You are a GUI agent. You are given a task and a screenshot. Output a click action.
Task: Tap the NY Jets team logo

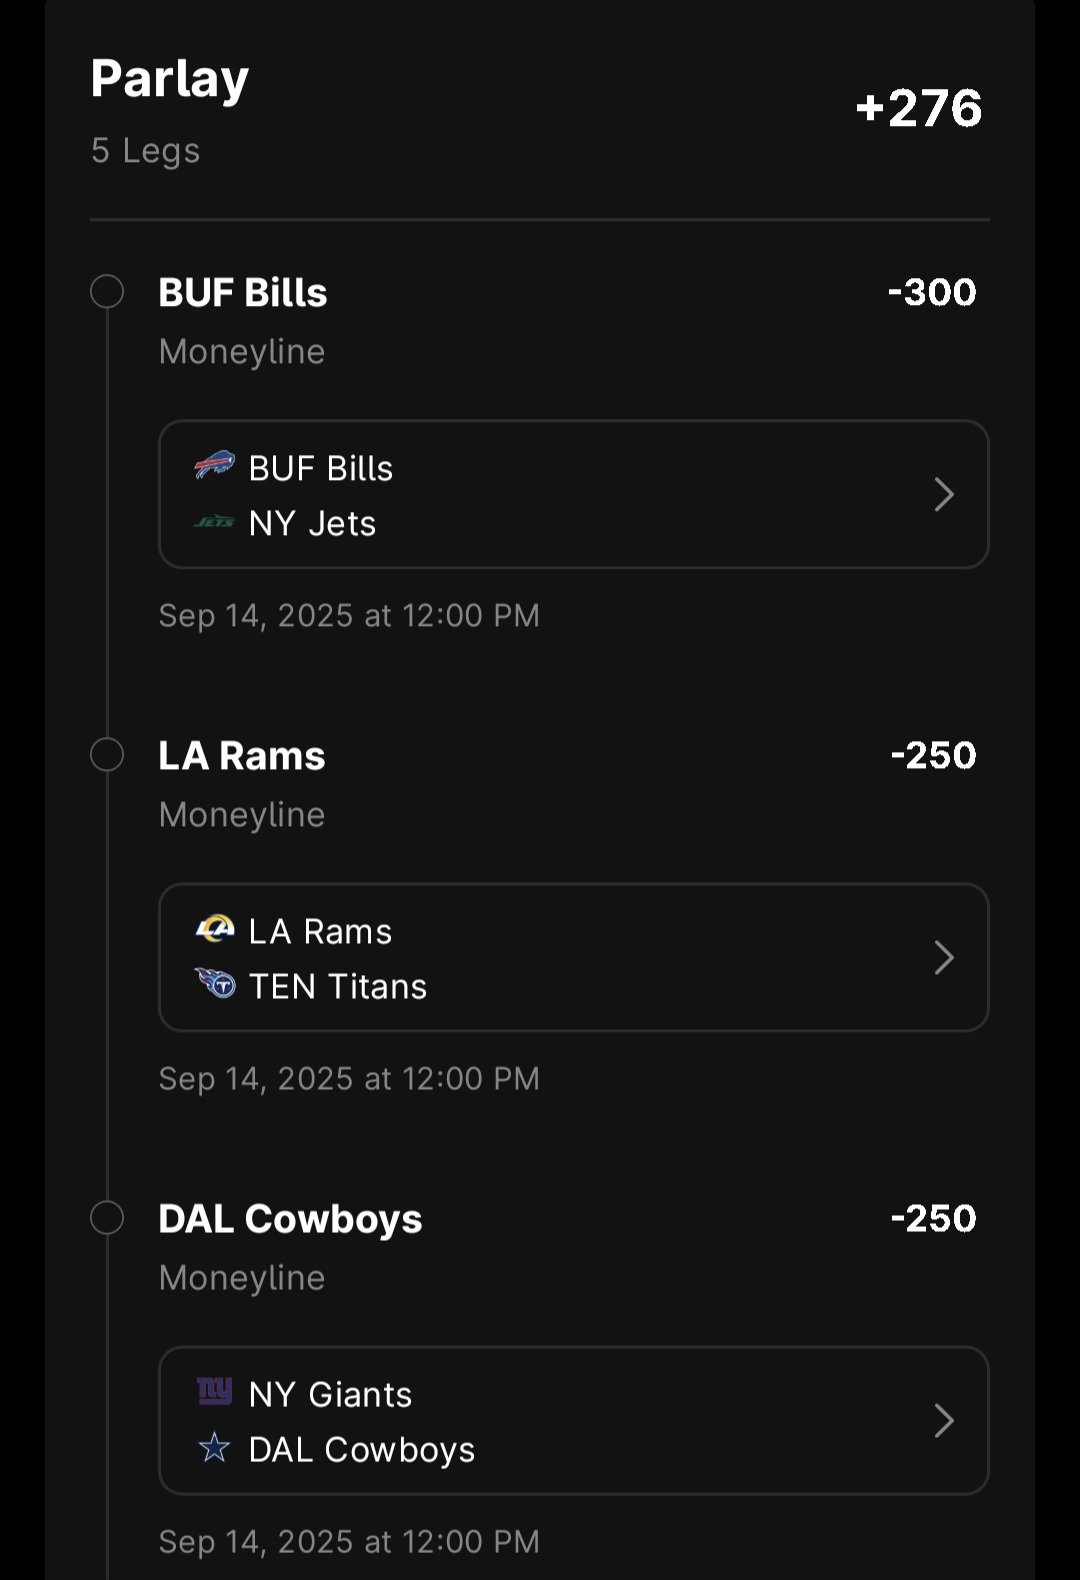click(214, 522)
